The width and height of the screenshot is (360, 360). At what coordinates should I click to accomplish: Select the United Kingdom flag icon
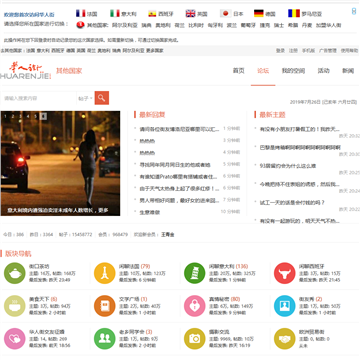(190, 14)
